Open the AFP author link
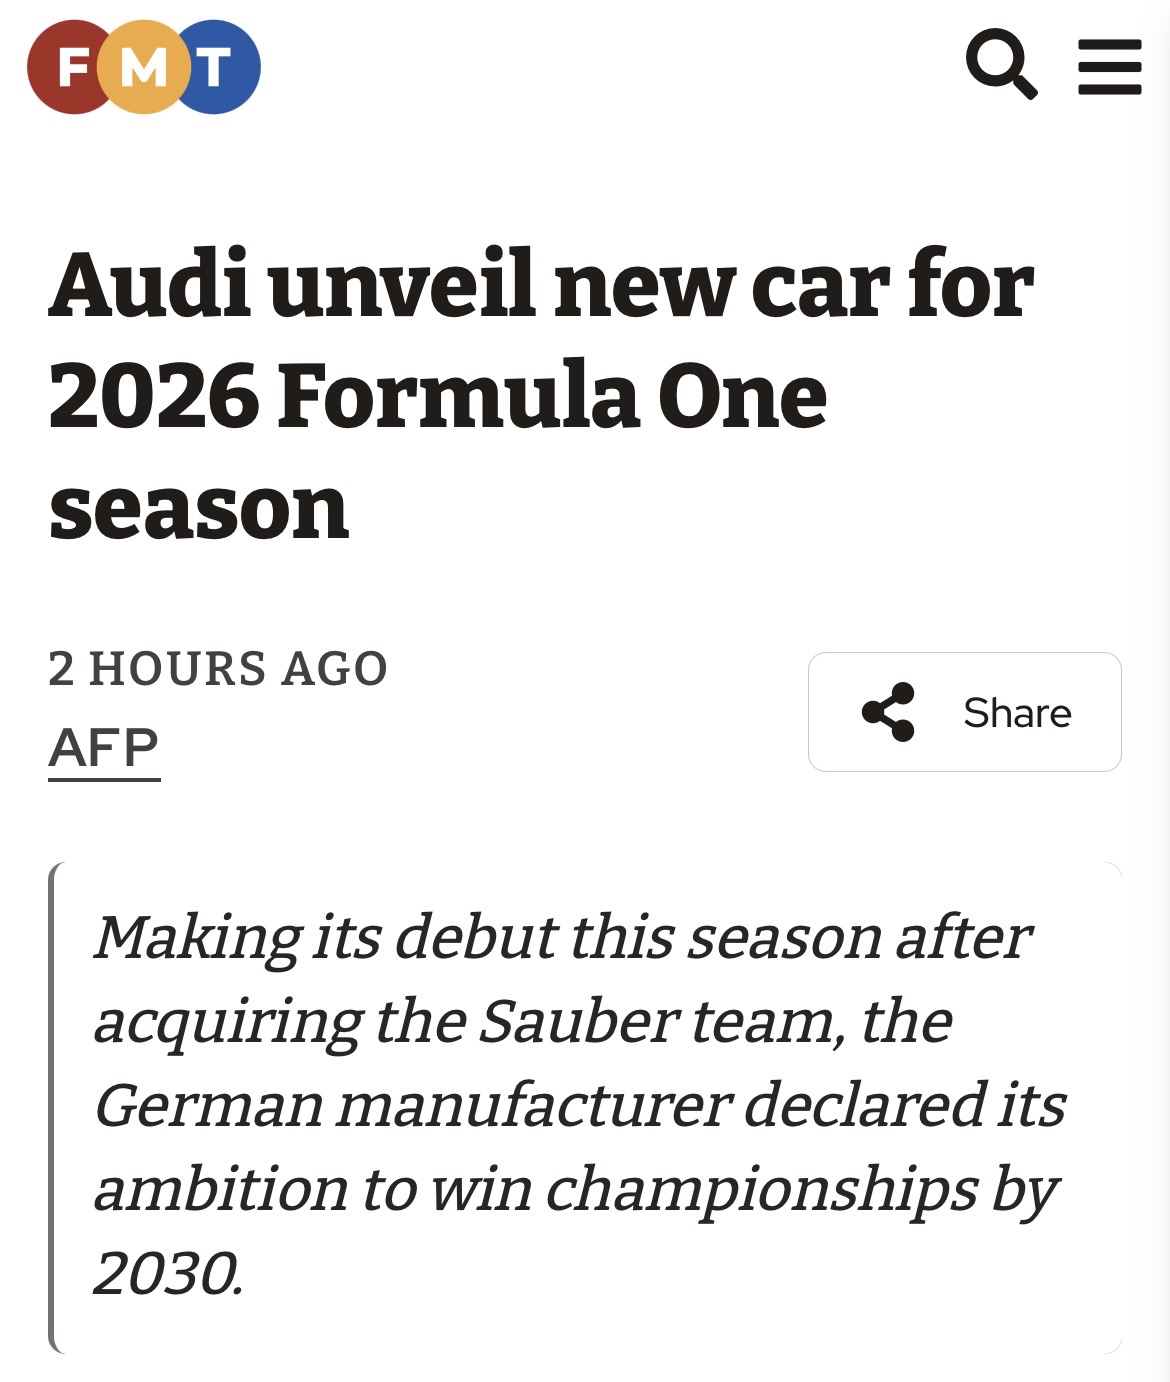 104,748
